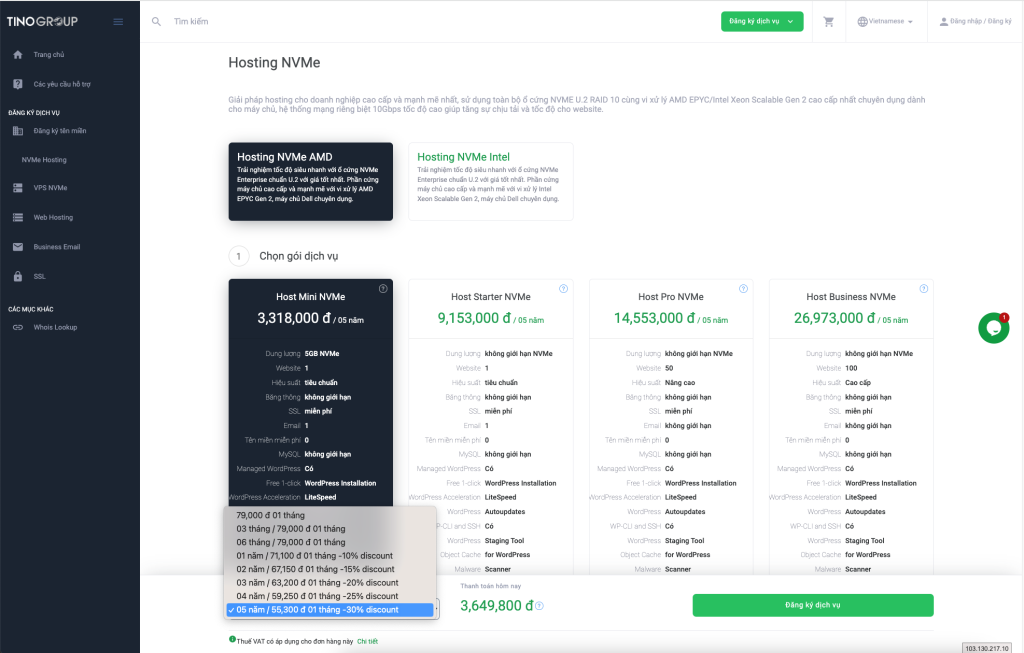The width and height of the screenshot is (1024, 653).
Task: Open NVMe Hosting menu item
Action: pyautogui.click(x=44, y=160)
